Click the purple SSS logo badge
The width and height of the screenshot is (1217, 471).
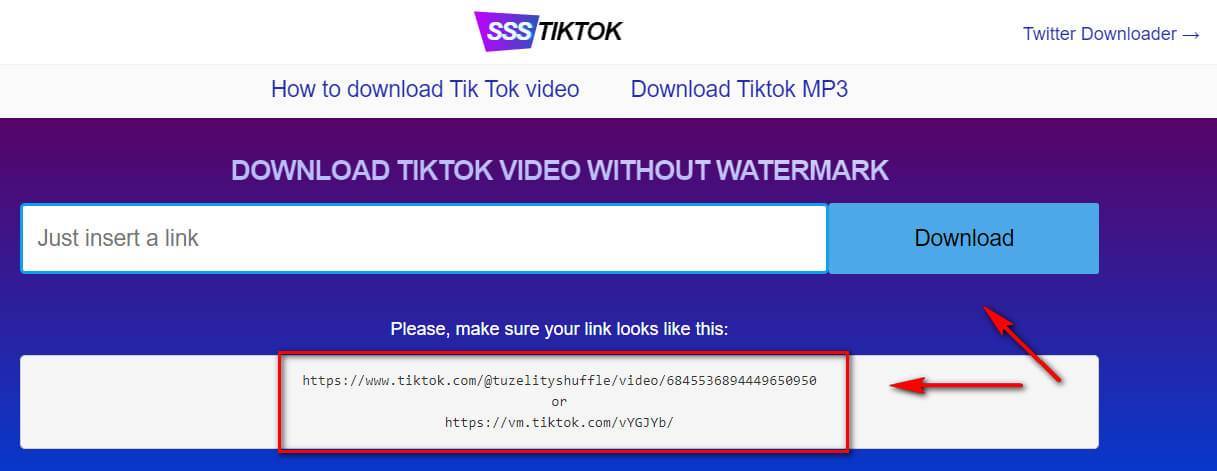[x=505, y=31]
